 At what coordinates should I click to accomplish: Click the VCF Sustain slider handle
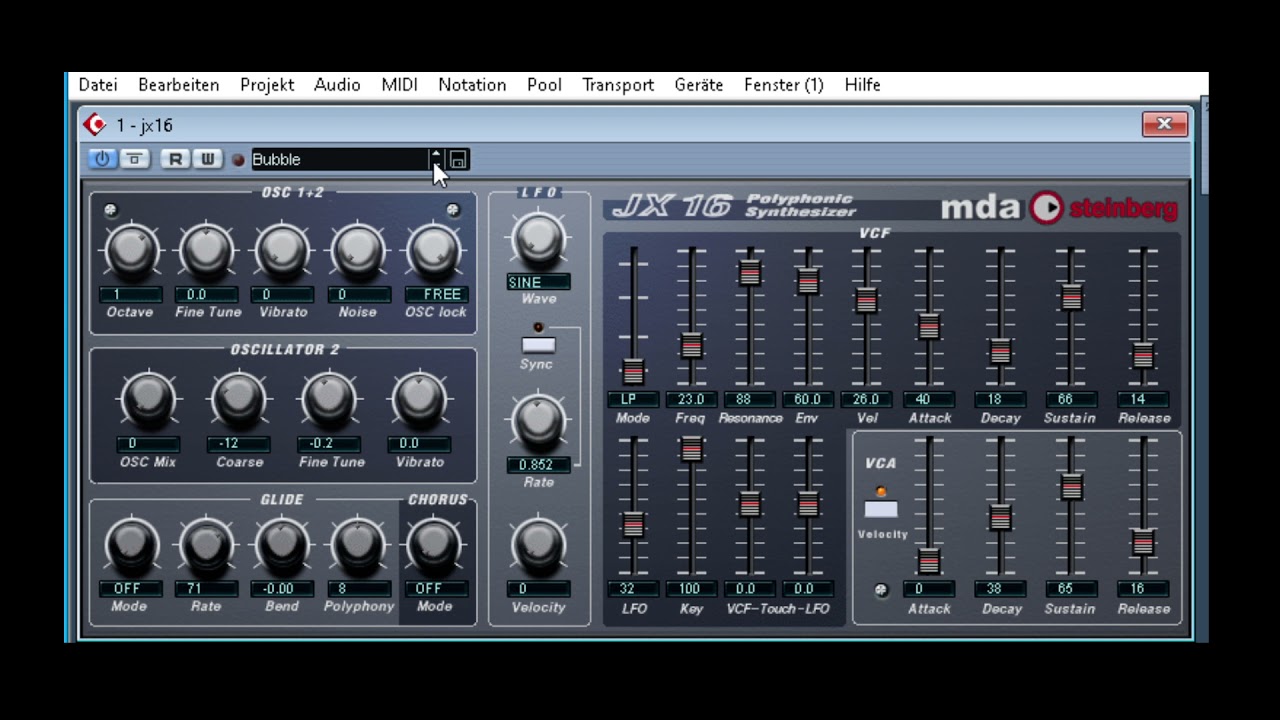1071,297
